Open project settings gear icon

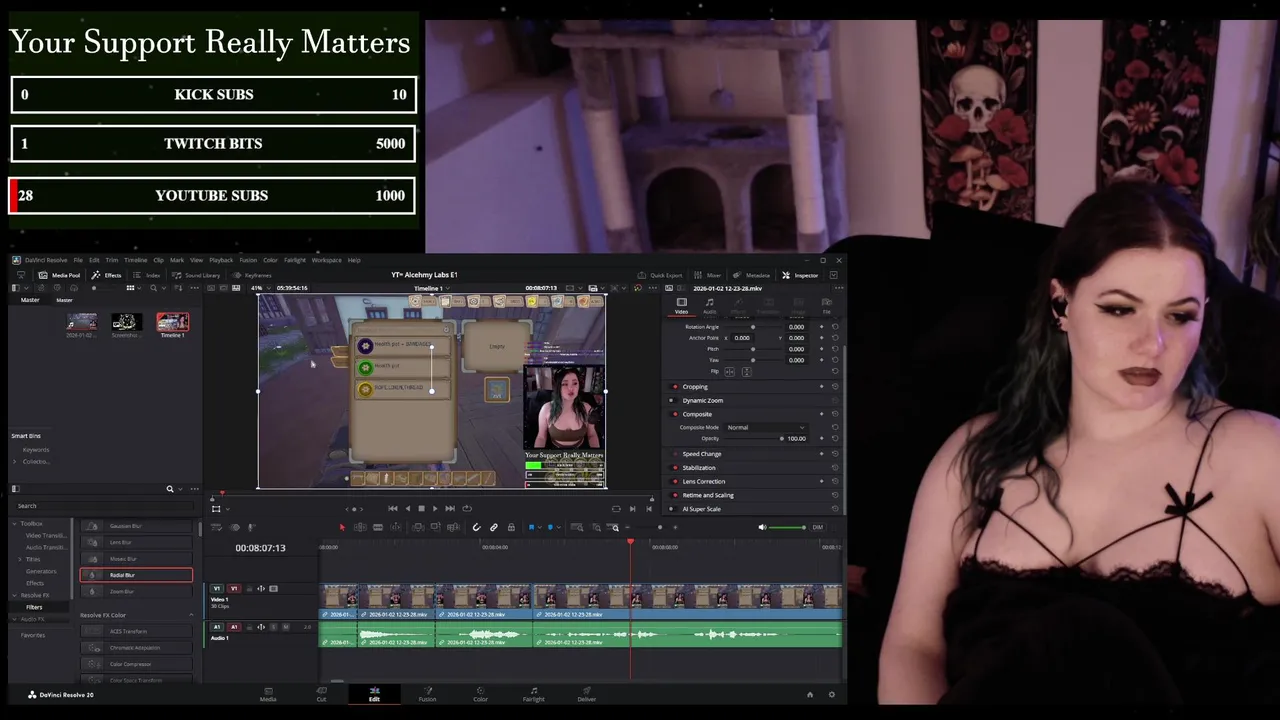click(x=831, y=694)
